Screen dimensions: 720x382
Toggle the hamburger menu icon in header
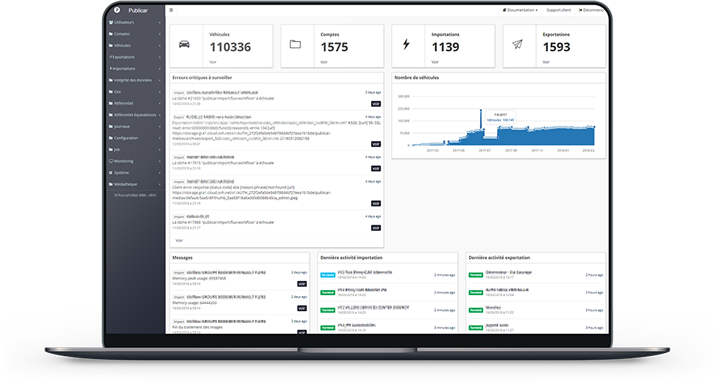(x=171, y=10)
